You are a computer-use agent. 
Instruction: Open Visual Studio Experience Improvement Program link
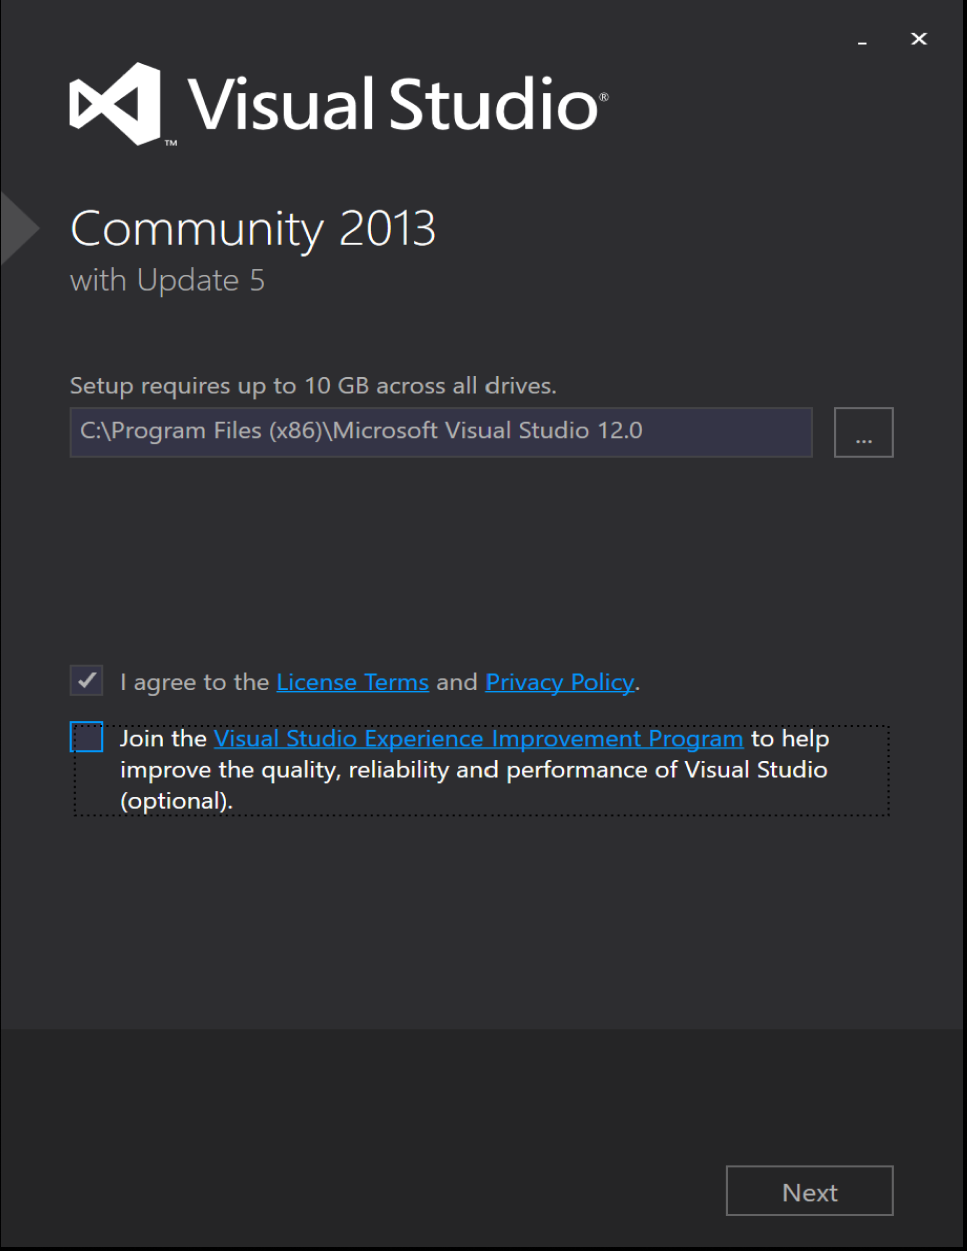pyautogui.click(x=478, y=739)
